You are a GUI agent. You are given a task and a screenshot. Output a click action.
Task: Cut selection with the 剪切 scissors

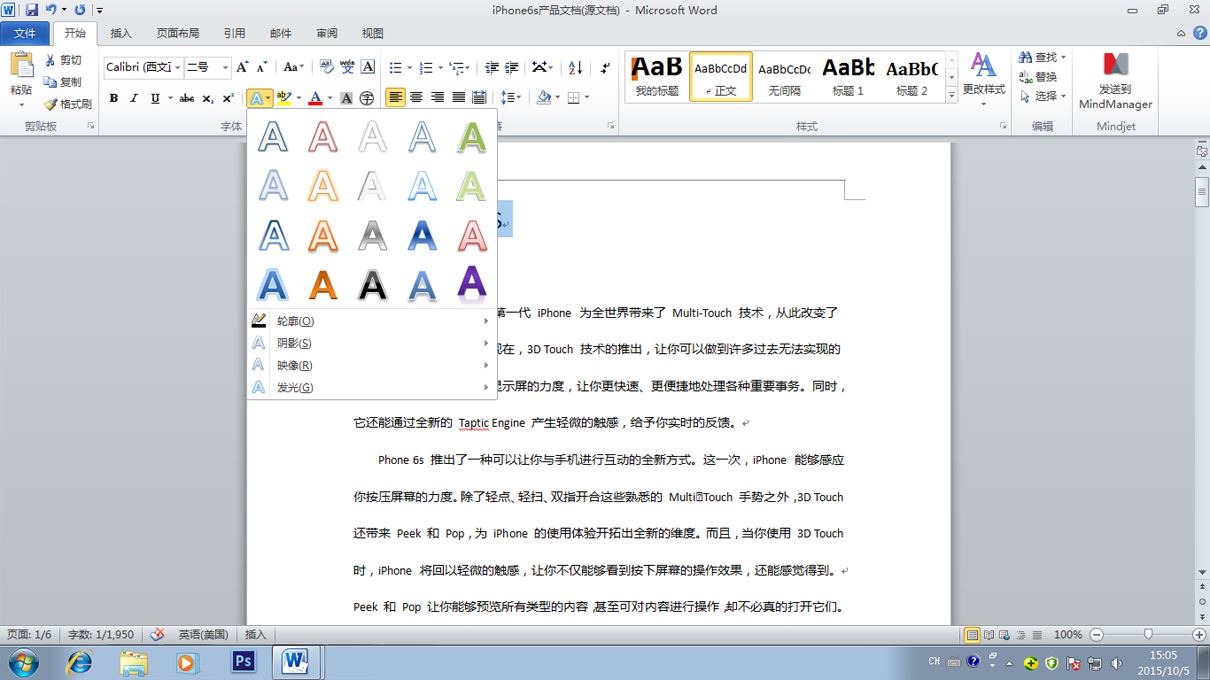pyautogui.click(x=63, y=60)
